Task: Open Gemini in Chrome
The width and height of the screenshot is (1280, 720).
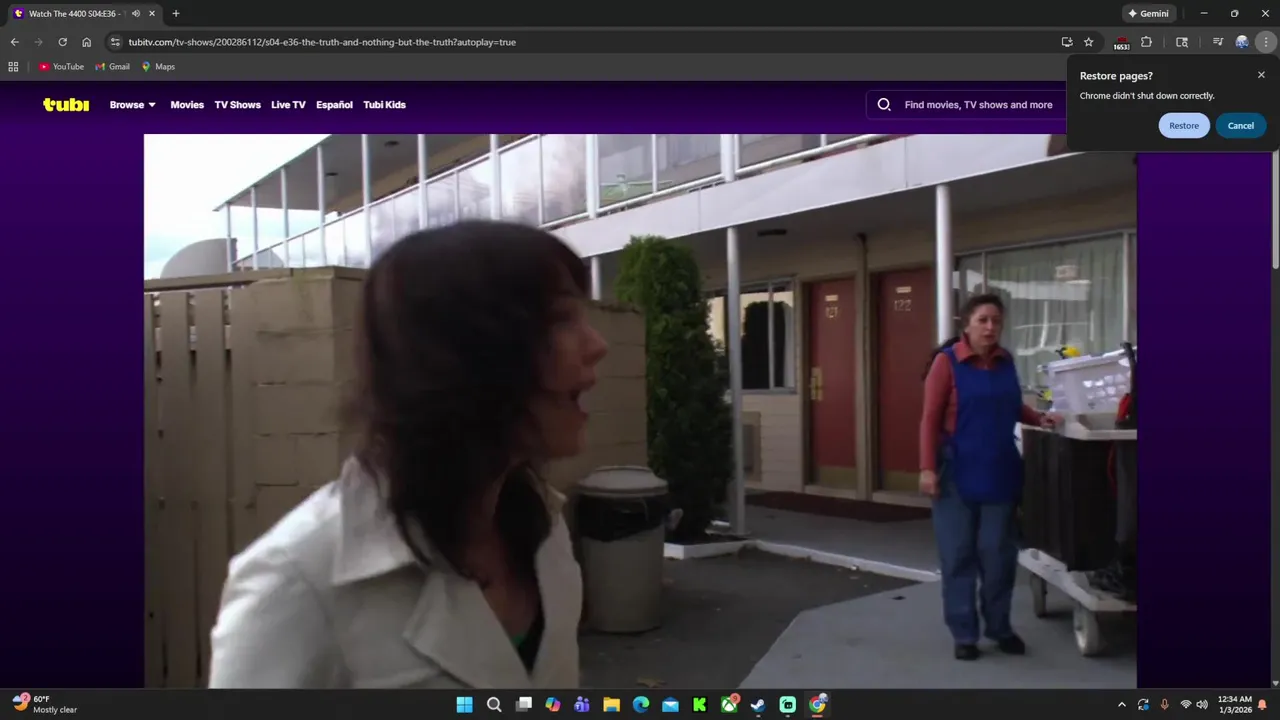Action: click(1148, 14)
